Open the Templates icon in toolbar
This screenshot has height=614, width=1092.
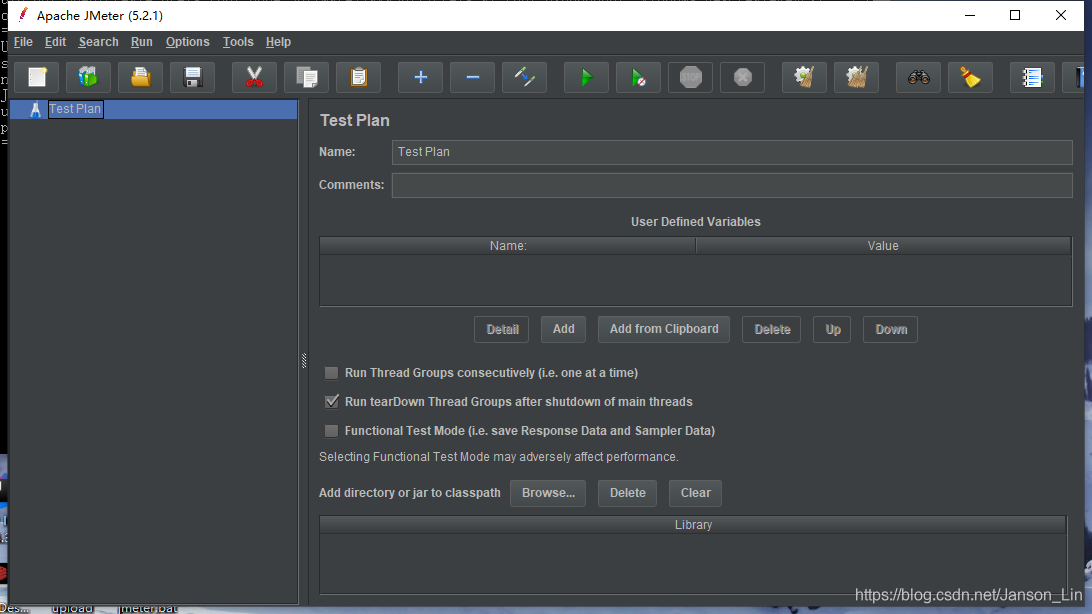pos(88,77)
